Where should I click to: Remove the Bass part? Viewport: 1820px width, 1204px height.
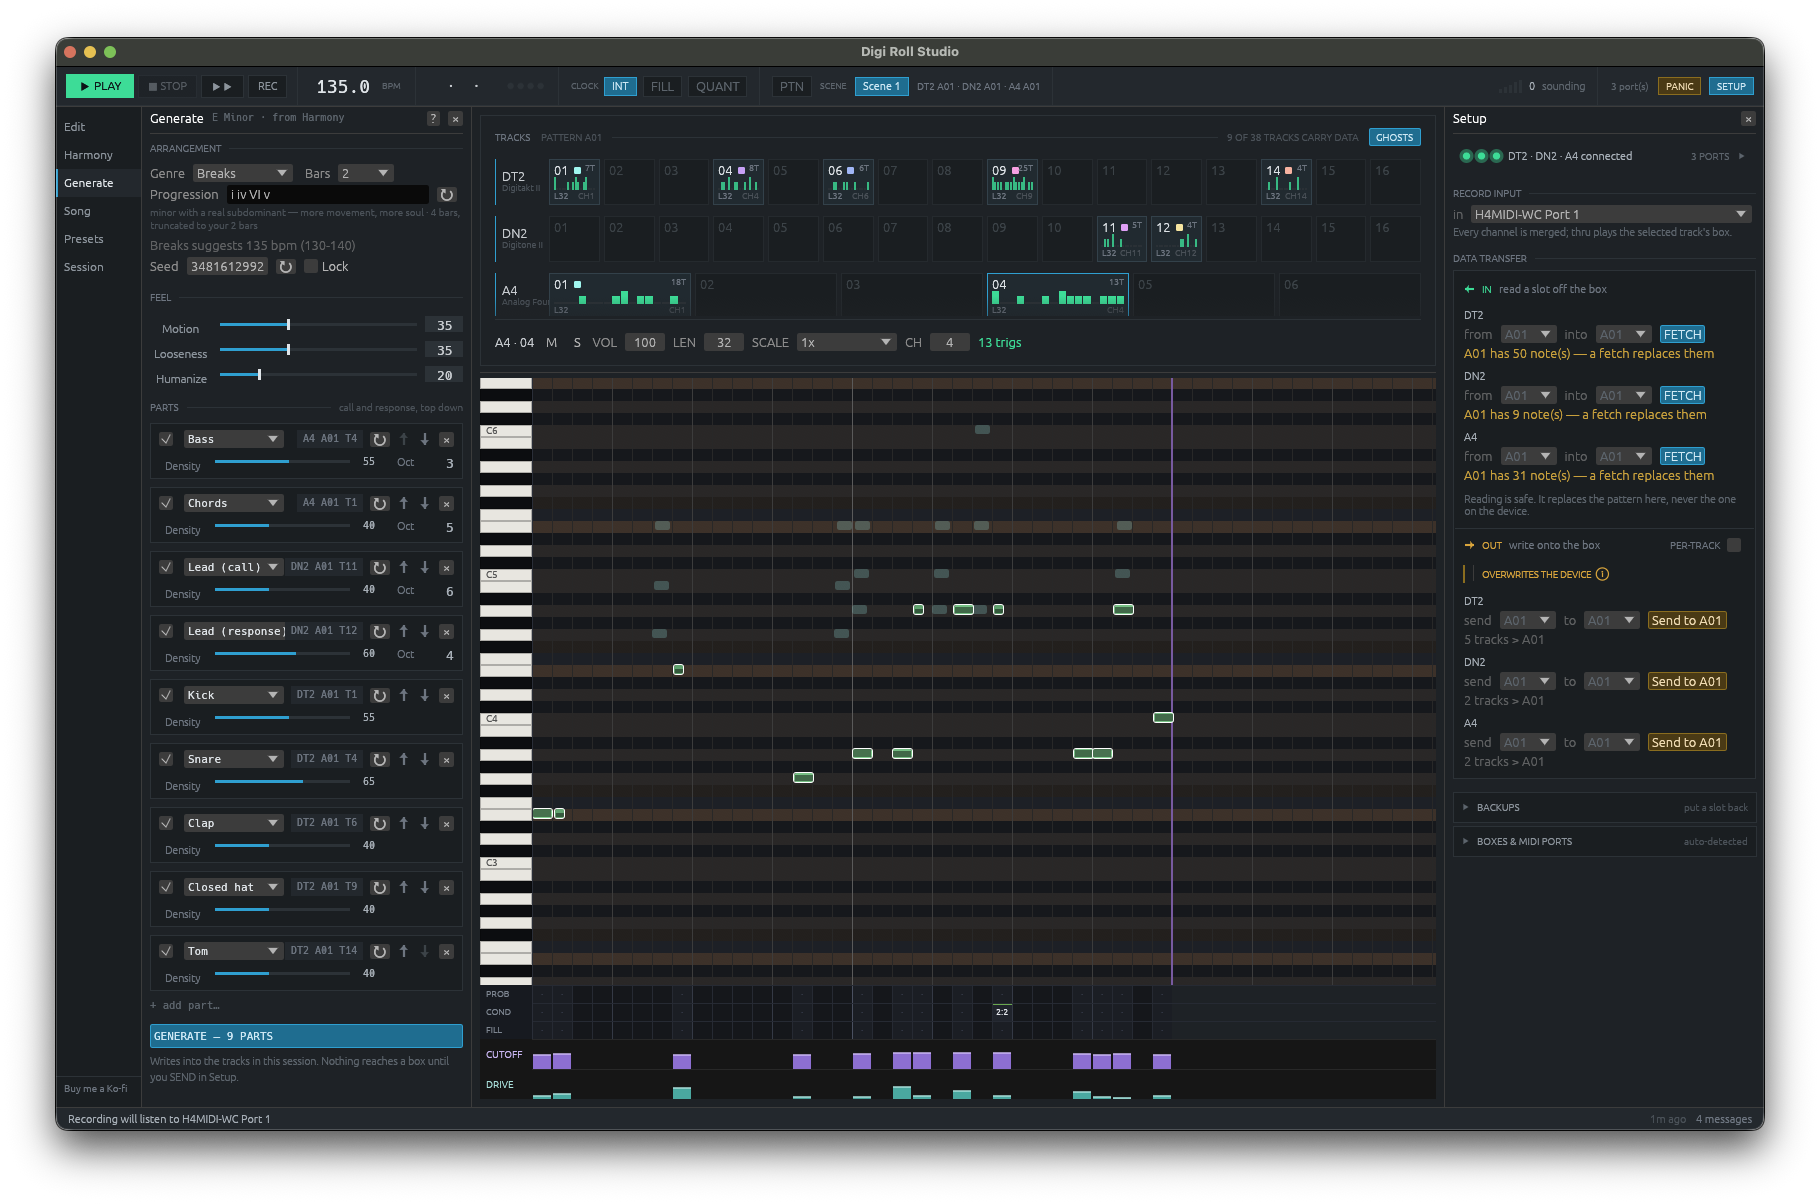(x=447, y=439)
